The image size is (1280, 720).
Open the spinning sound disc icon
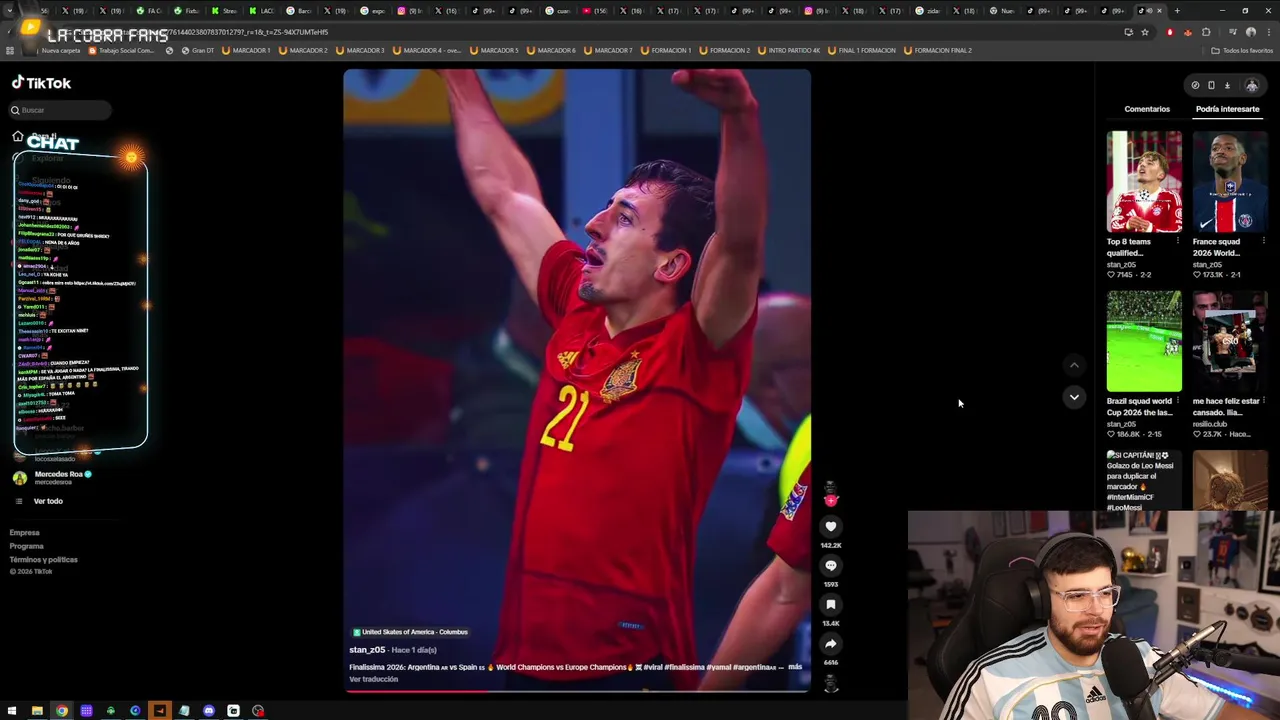tap(830, 684)
